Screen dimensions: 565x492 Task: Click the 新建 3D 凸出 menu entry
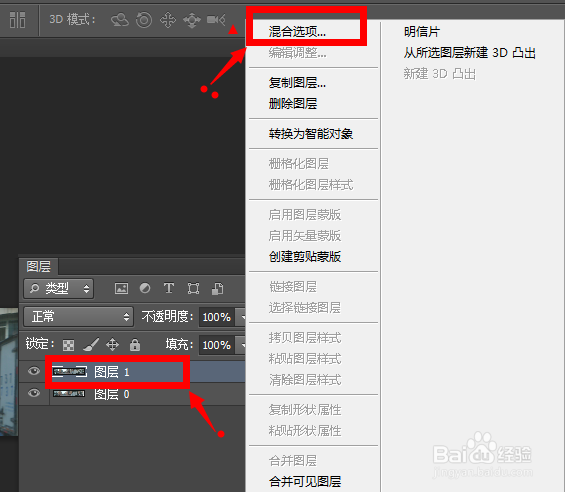[440, 74]
